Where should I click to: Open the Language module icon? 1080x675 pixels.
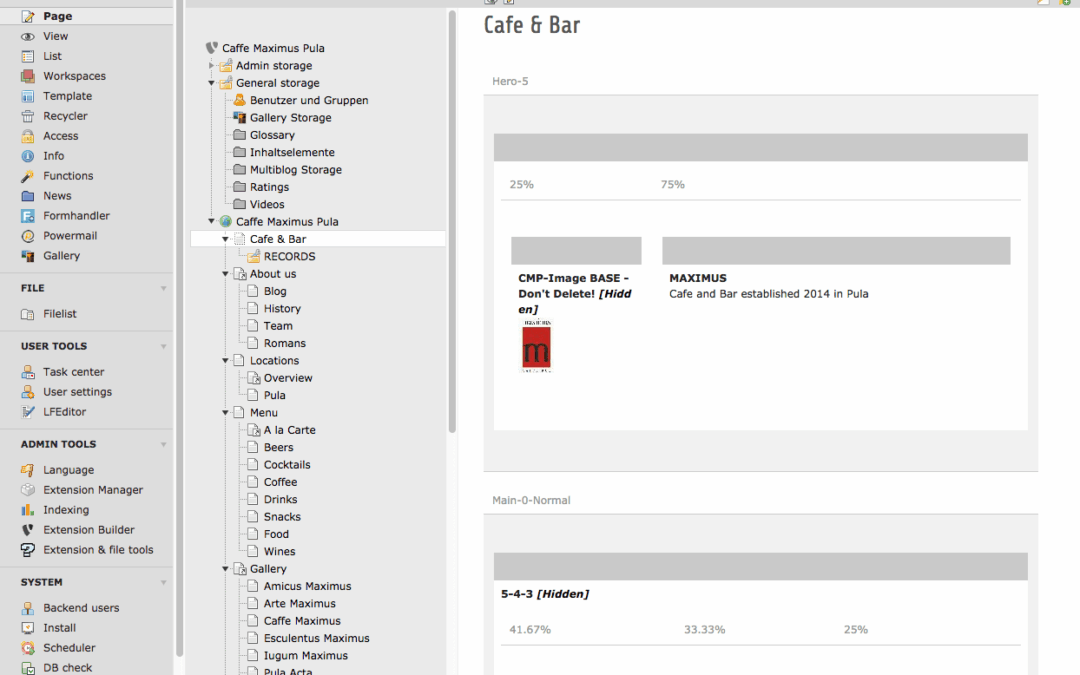[x=28, y=470]
